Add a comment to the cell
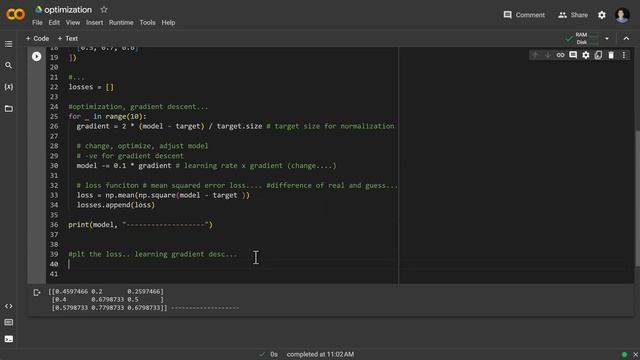Screen dimensions: 640x360 coord(573,55)
